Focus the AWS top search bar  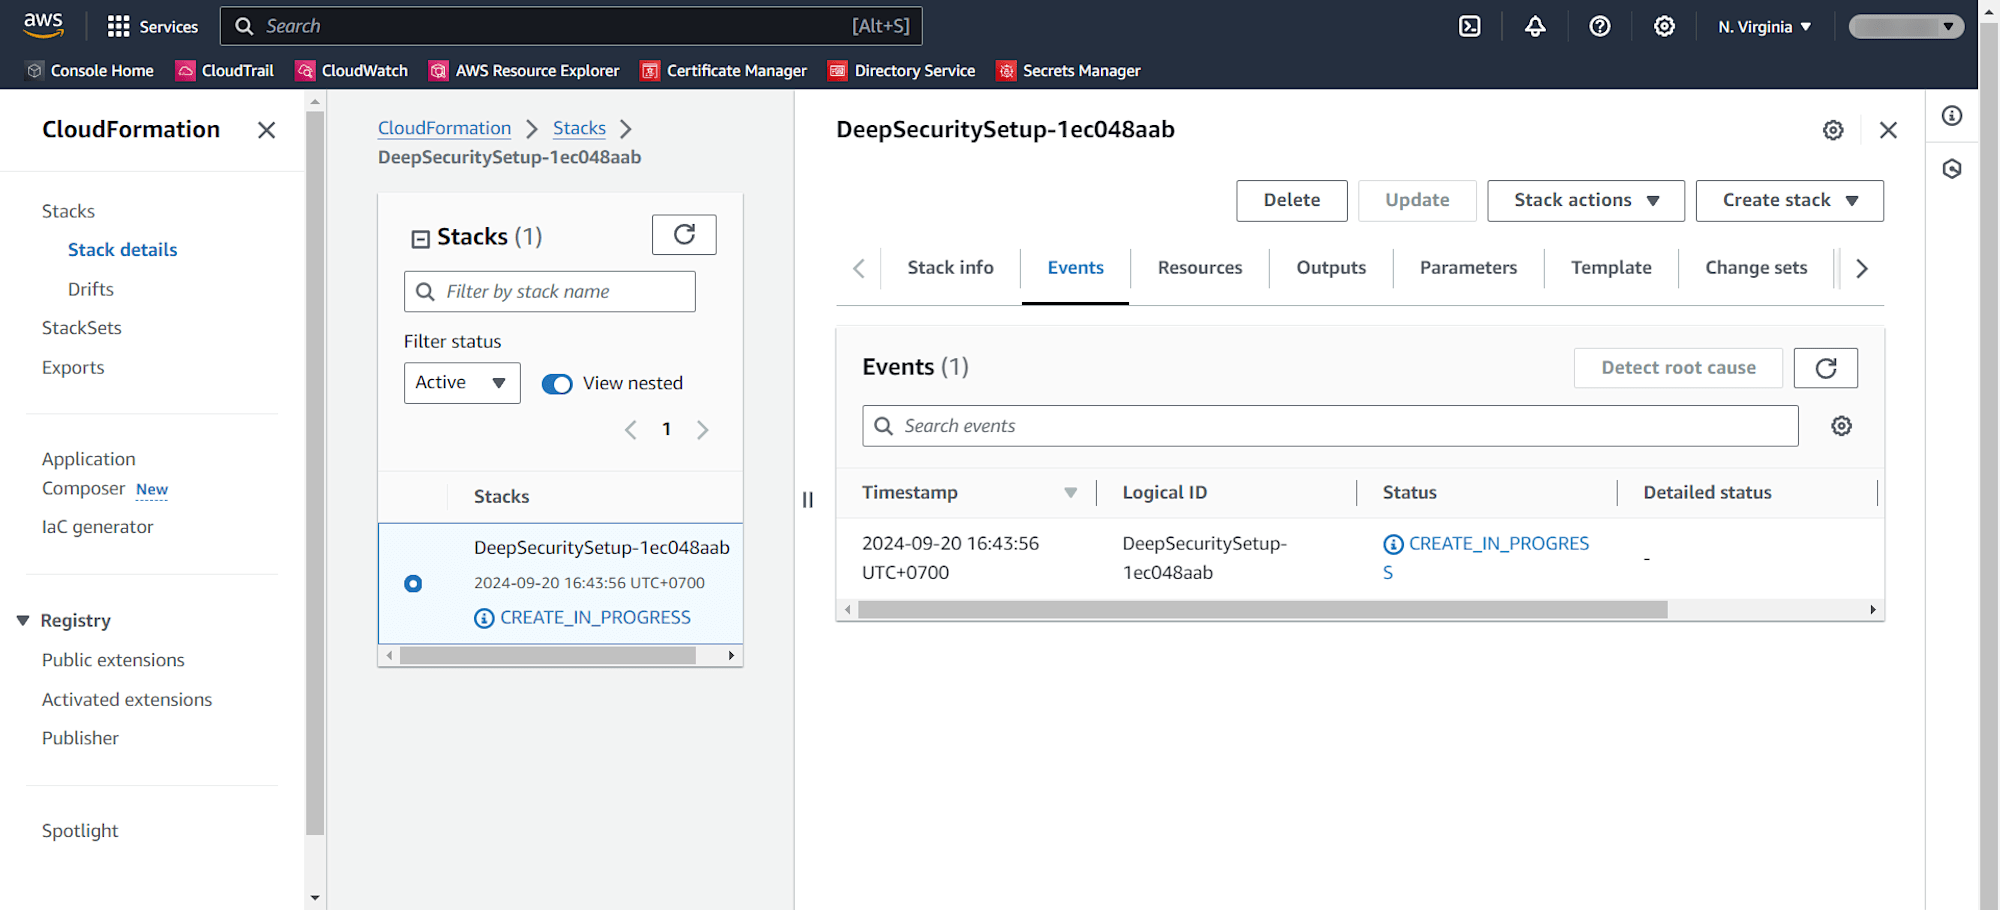coord(571,26)
